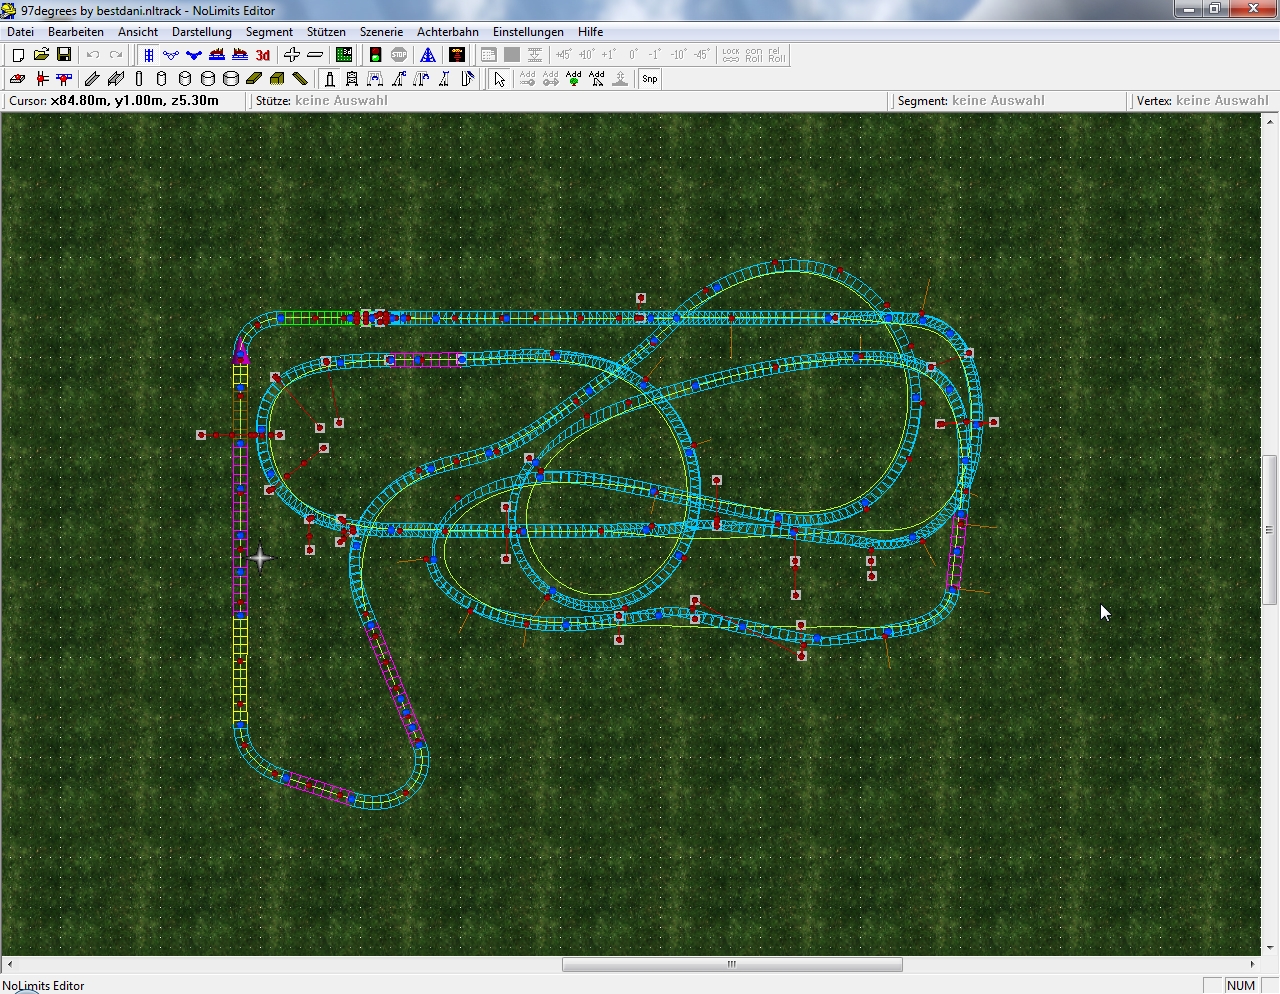Screen dimensions: 1280x994
Task: Open the Achterbahn menu
Action: (x=447, y=32)
